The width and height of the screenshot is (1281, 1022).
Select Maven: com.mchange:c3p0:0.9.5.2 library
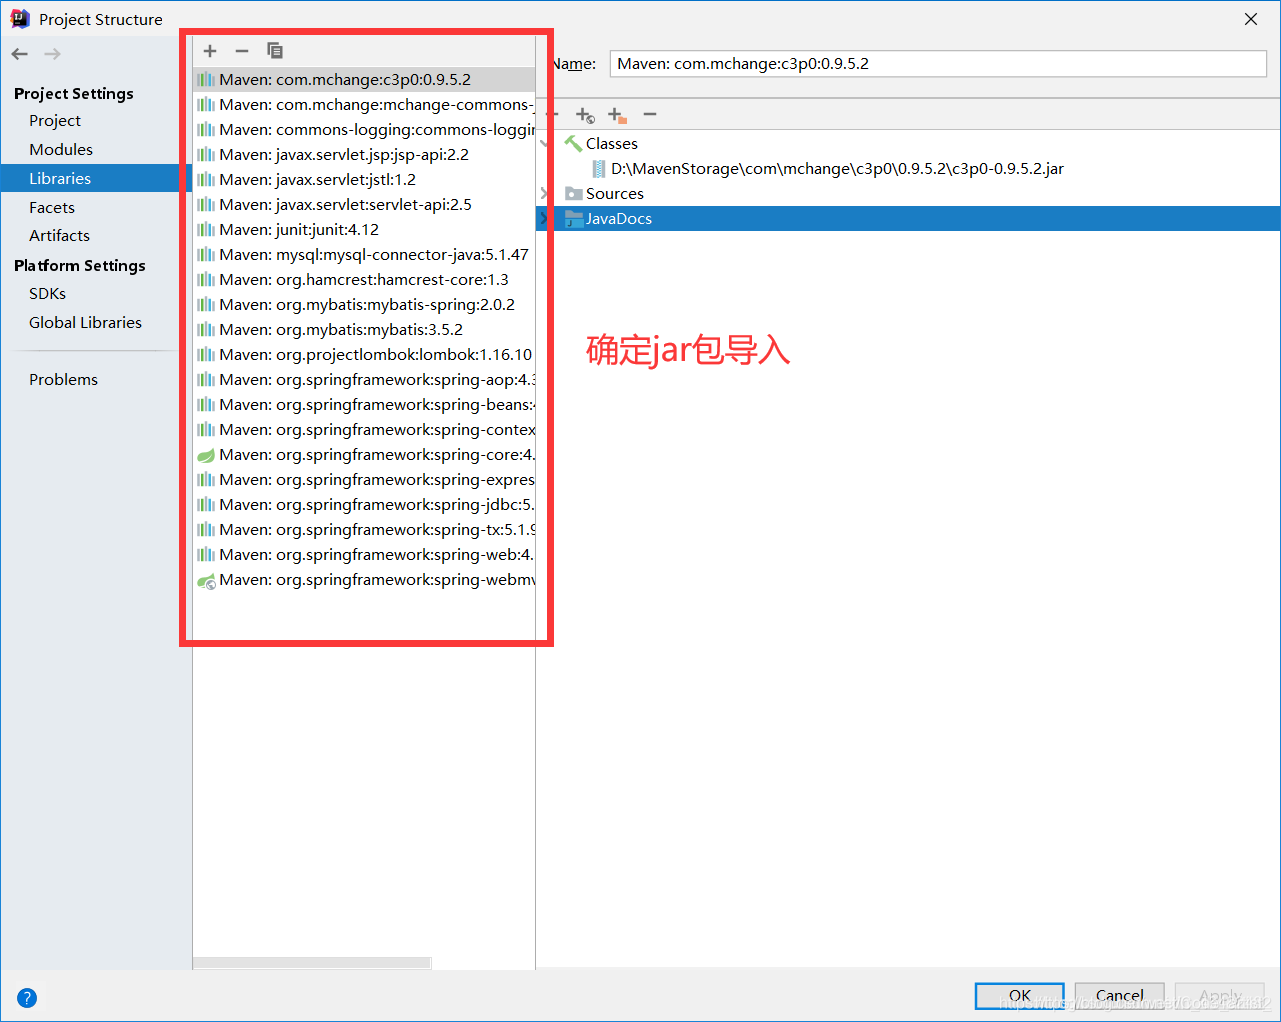point(364,80)
